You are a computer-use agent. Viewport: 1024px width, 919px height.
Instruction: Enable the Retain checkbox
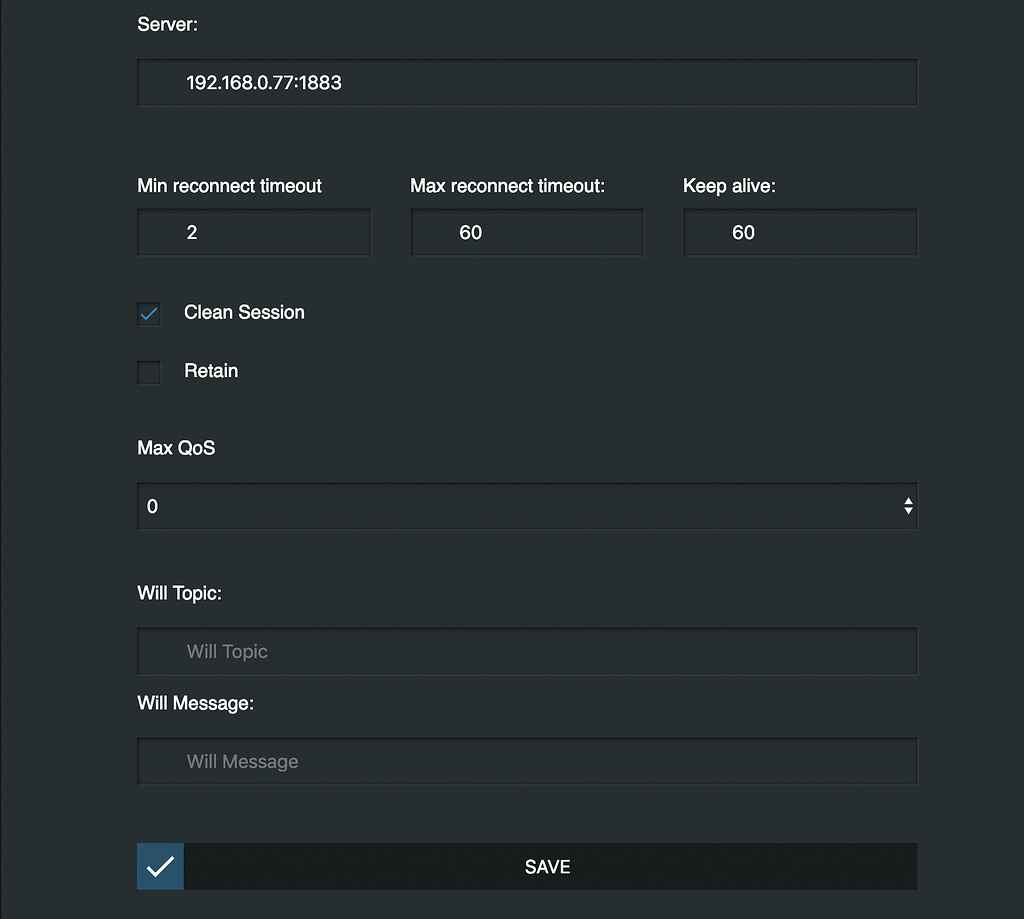coord(148,372)
